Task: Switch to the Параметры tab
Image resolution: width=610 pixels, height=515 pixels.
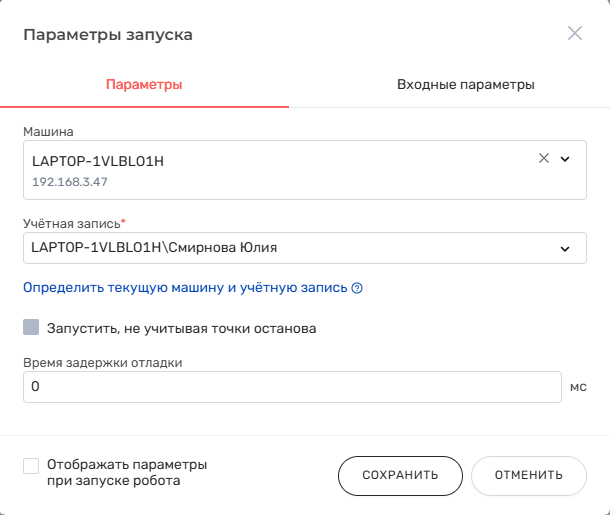Action: click(144, 85)
